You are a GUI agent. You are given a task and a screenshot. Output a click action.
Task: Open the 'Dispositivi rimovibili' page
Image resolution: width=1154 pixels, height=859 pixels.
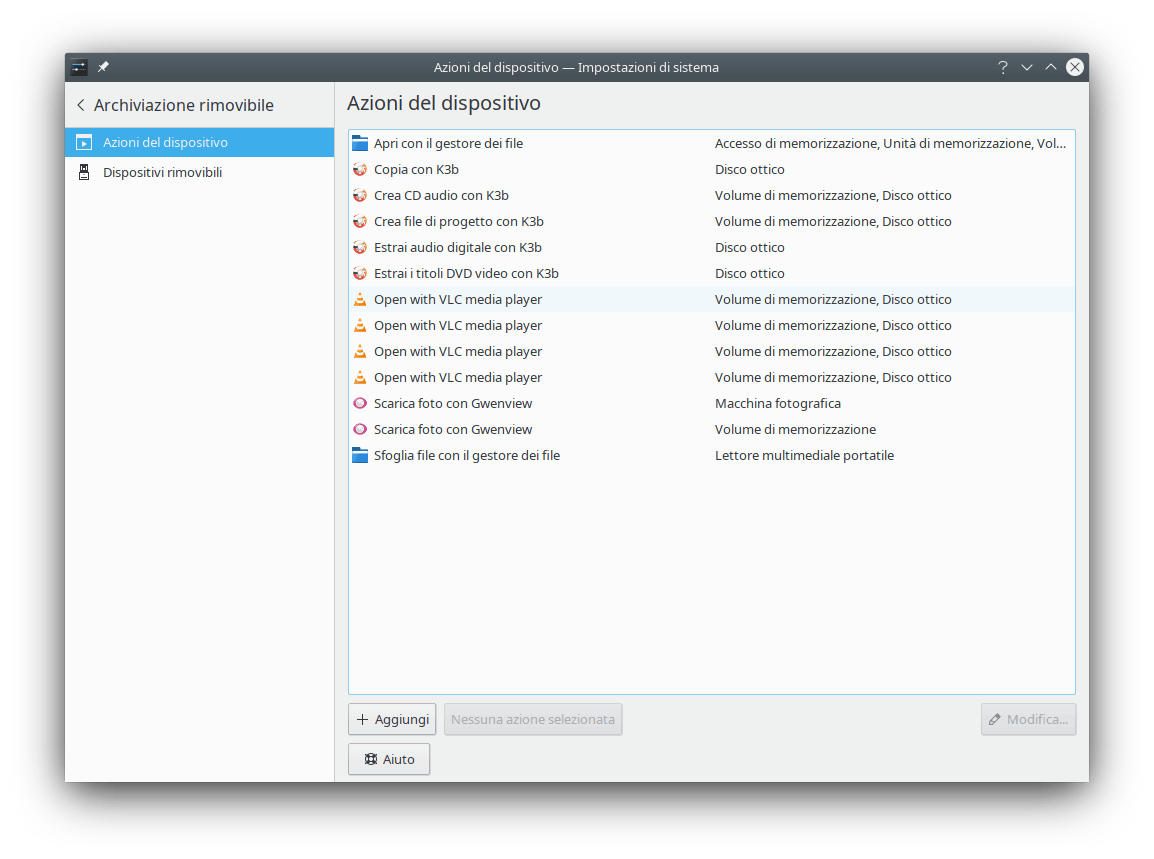tap(162, 173)
